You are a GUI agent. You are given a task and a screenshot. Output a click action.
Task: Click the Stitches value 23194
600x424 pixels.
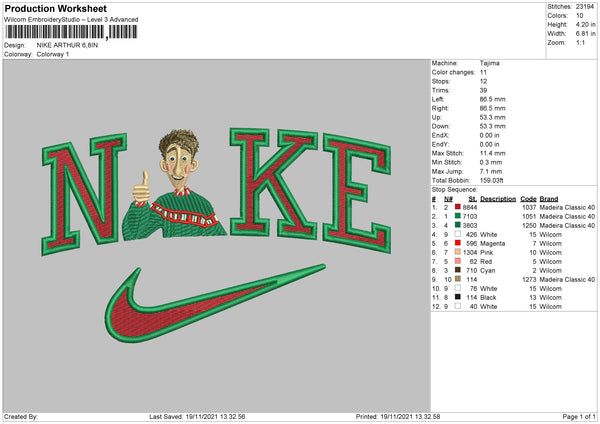pyautogui.click(x=585, y=7)
